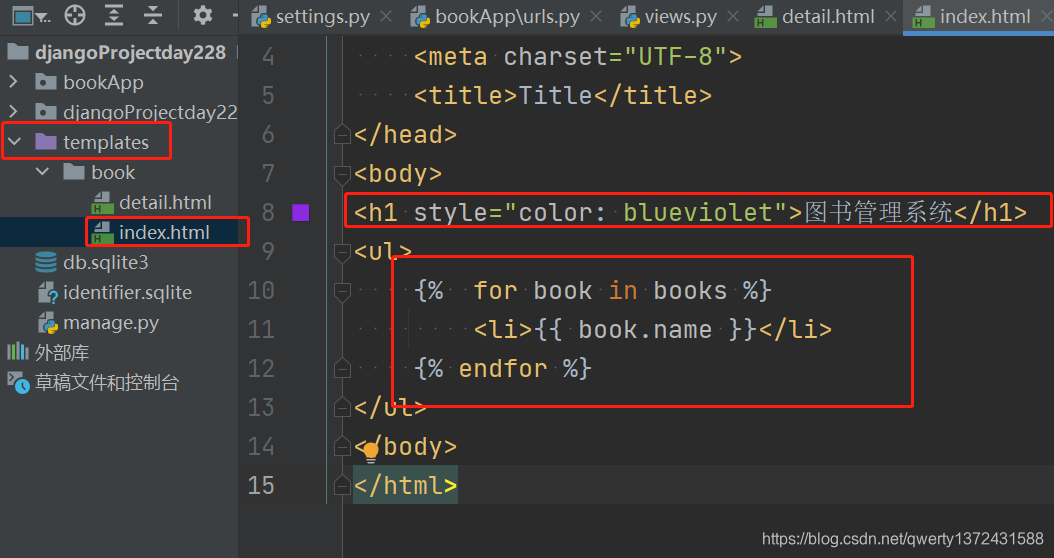Open detail.html in the project tree
This screenshot has width=1054, height=558.
point(165,202)
